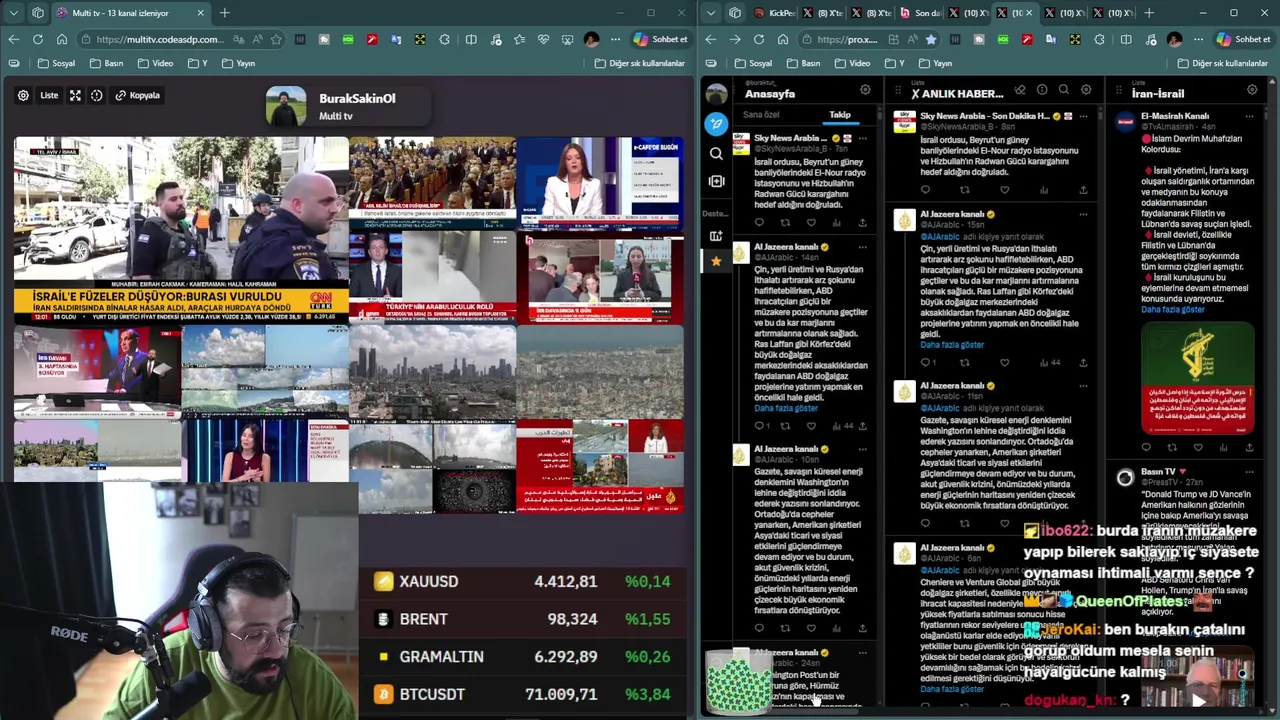Click Sohbet et Copilot button in right browser
The height and width of the screenshot is (720, 1280).
(1244, 39)
